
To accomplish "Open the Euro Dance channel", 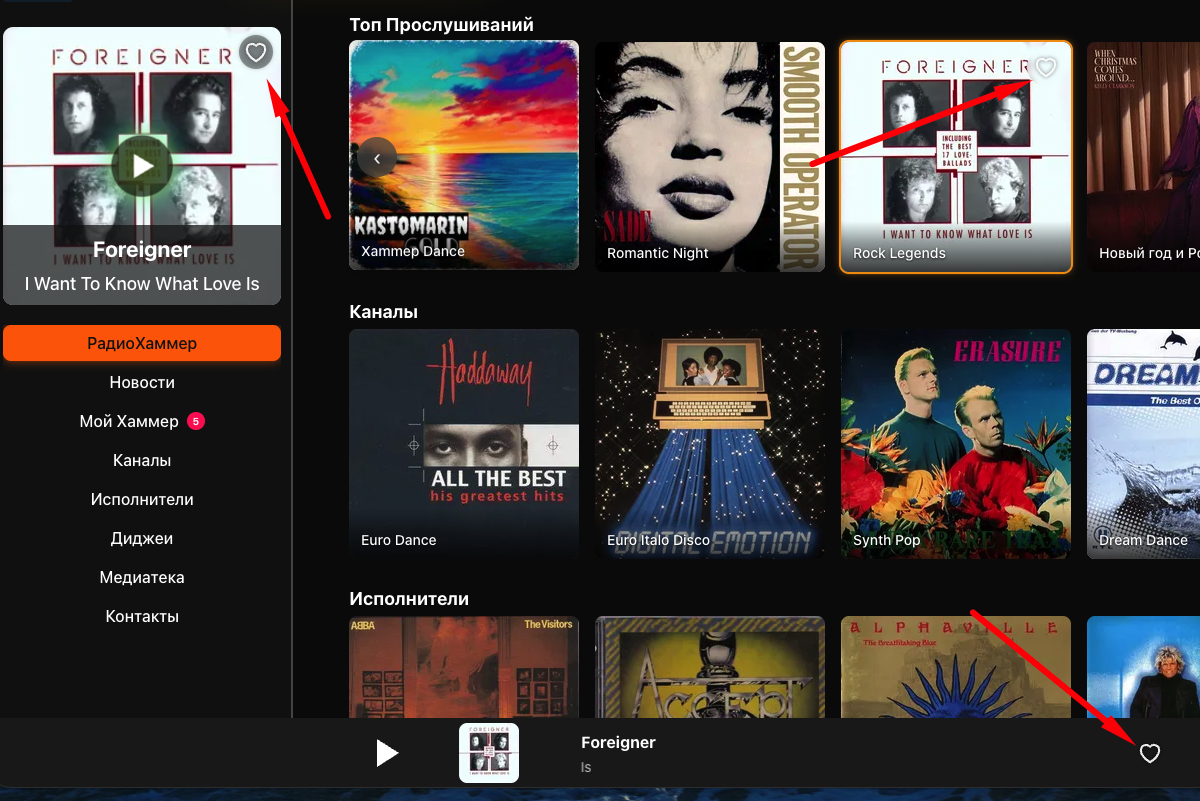I will tap(464, 444).
